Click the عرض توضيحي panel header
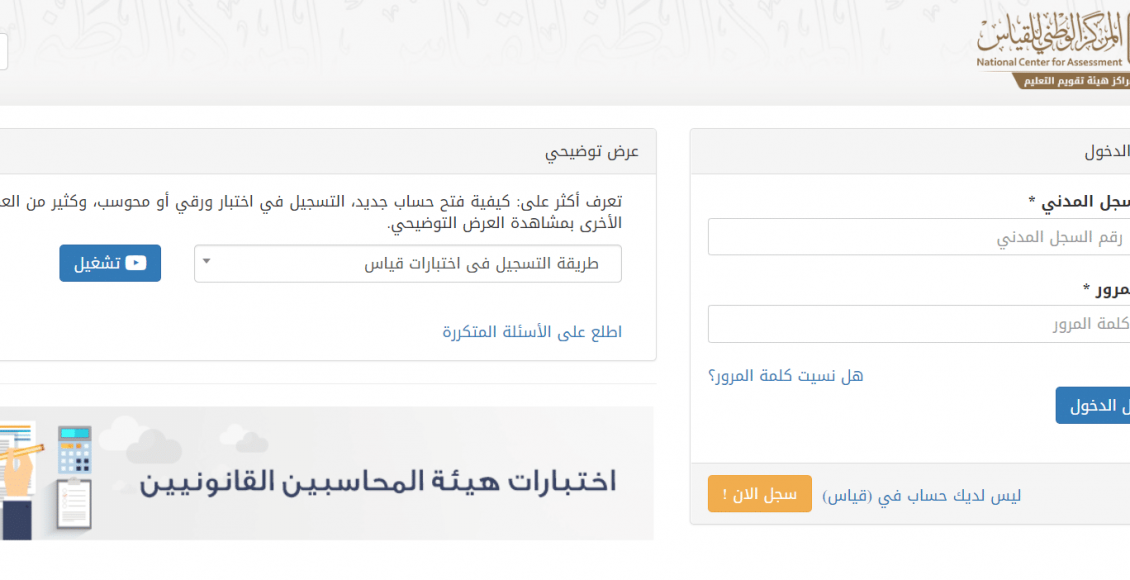The image size is (1130, 580). [326, 152]
